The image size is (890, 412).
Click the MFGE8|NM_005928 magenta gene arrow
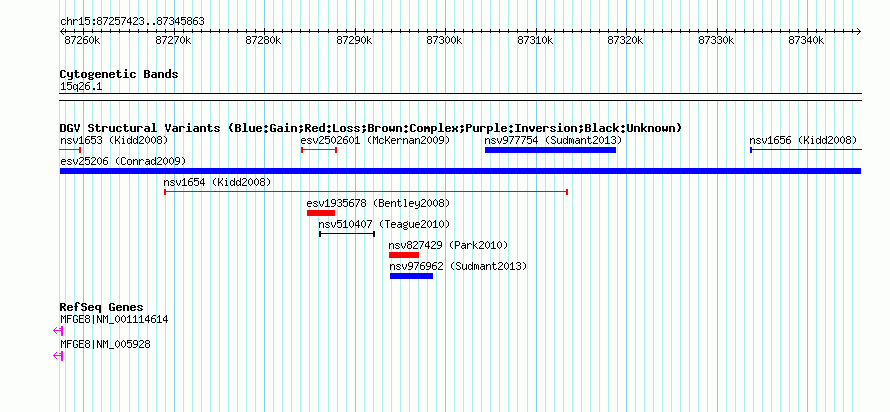point(58,356)
